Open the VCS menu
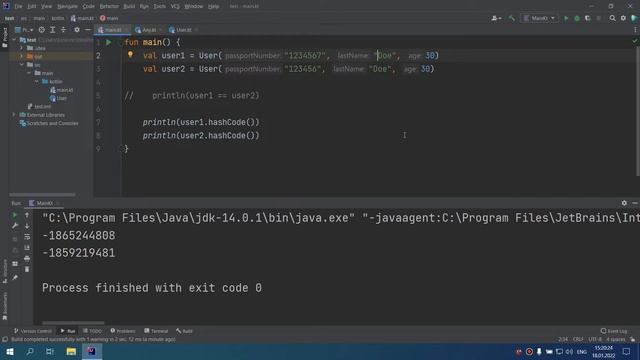 [x=175, y=6]
